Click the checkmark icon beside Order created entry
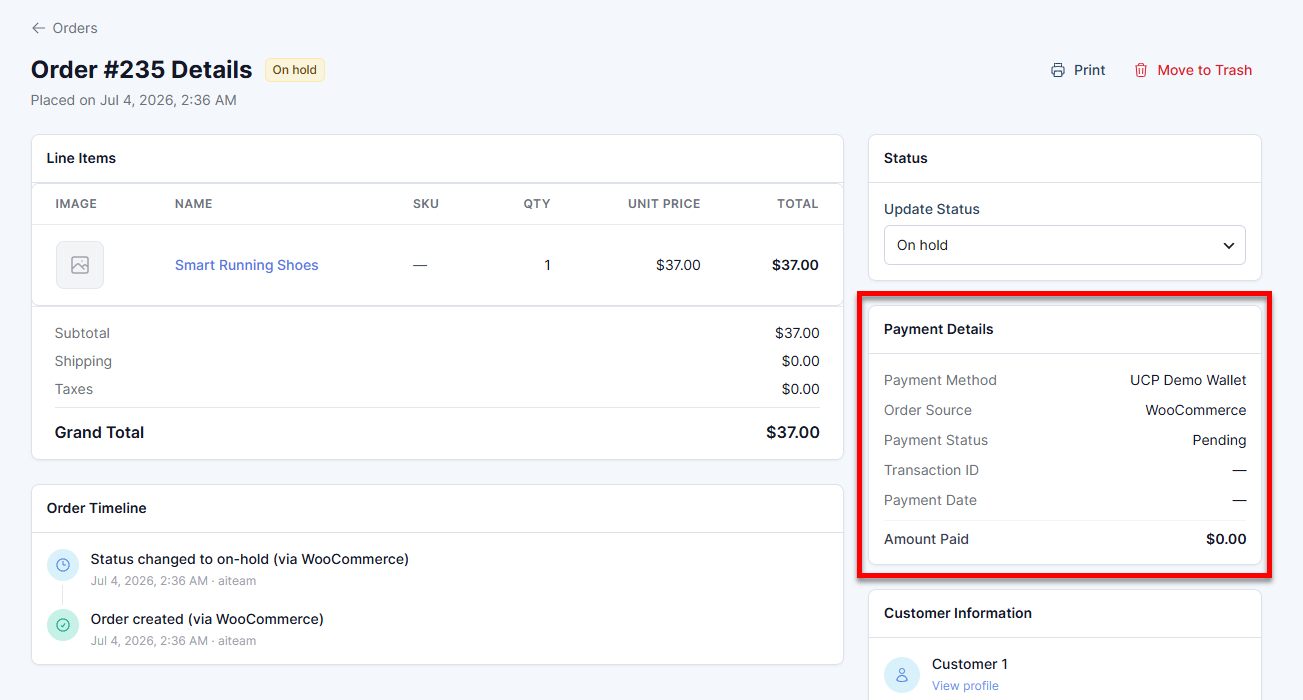Viewport: 1303px width, 700px height. [x=63, y=625]
